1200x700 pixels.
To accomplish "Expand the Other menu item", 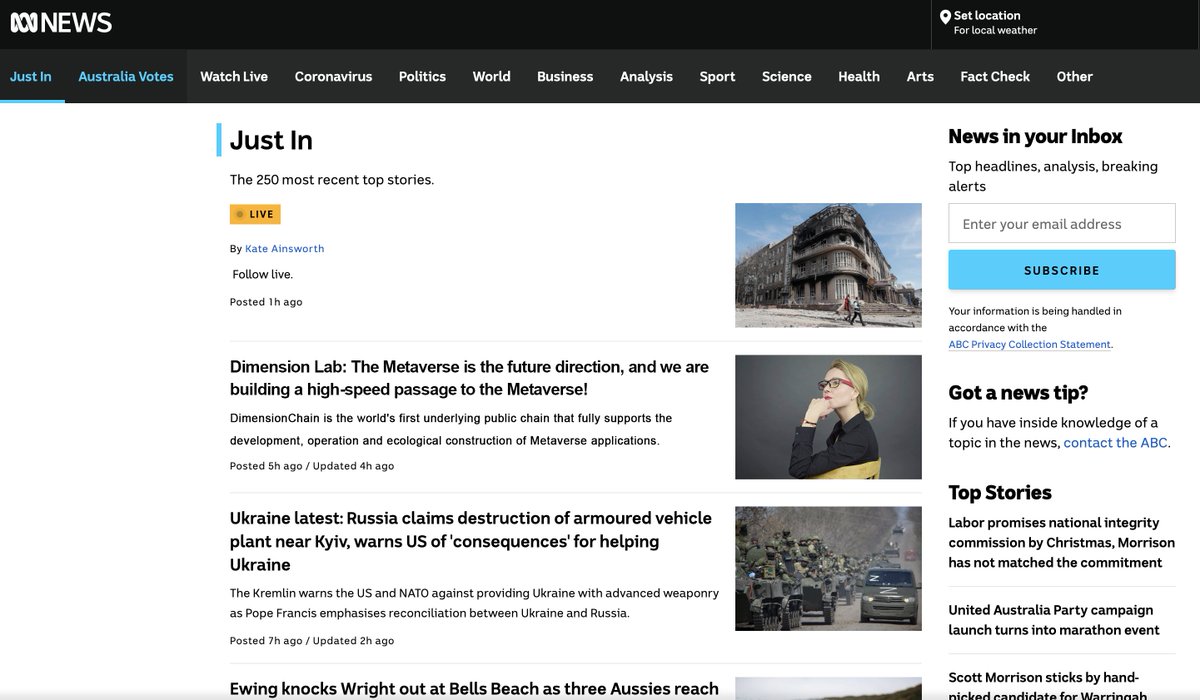I will (1075, 76).
